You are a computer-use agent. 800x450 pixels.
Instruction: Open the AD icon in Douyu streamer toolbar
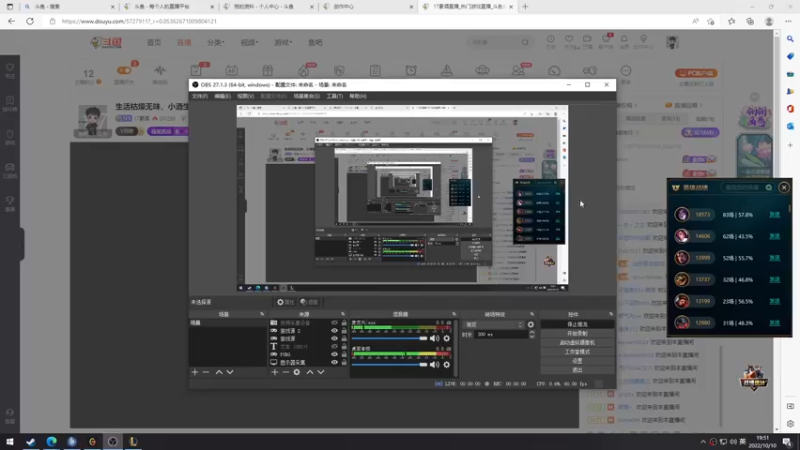[x=232, y=71]
